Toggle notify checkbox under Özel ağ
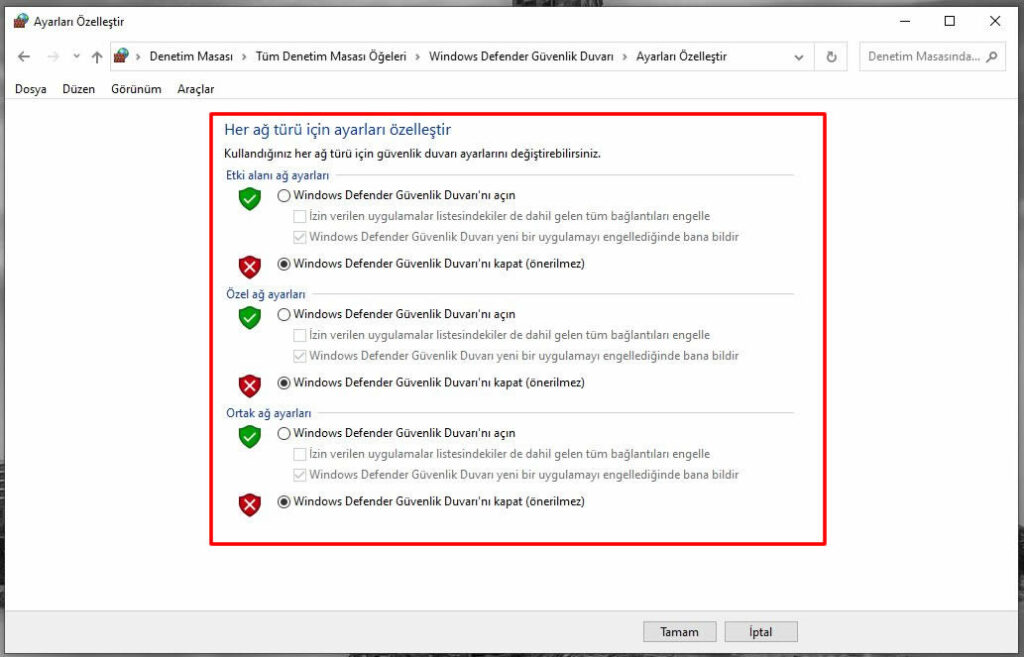The image size is (1024, 657). coord(300,356)
